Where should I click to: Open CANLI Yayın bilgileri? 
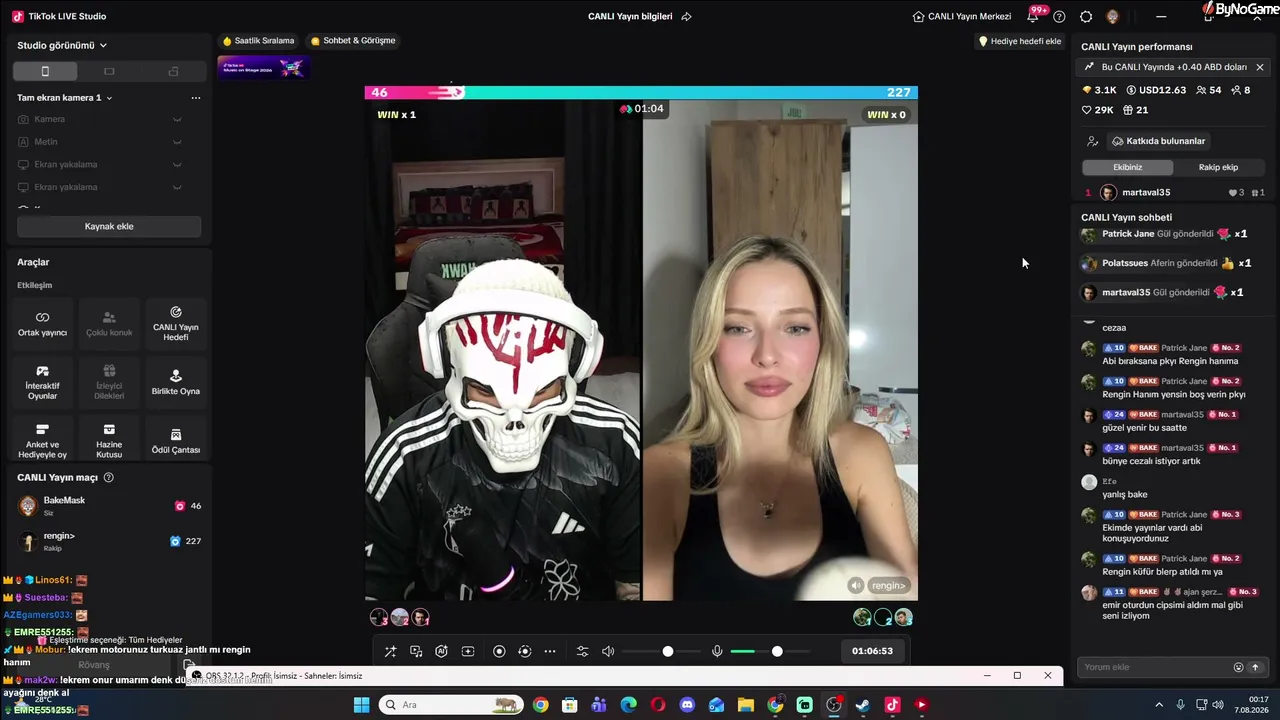(x=630, y=17)
